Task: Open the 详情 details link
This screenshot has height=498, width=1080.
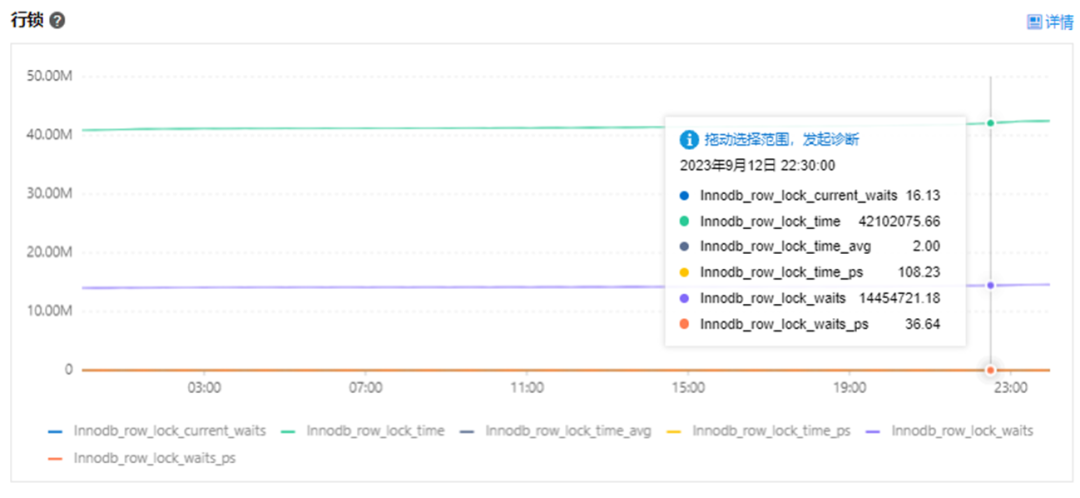Action: click(x=1050, y=22)
